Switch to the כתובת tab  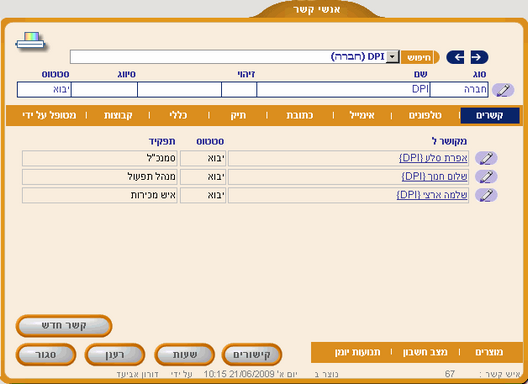pyautogui.click(x=299, y=116)
